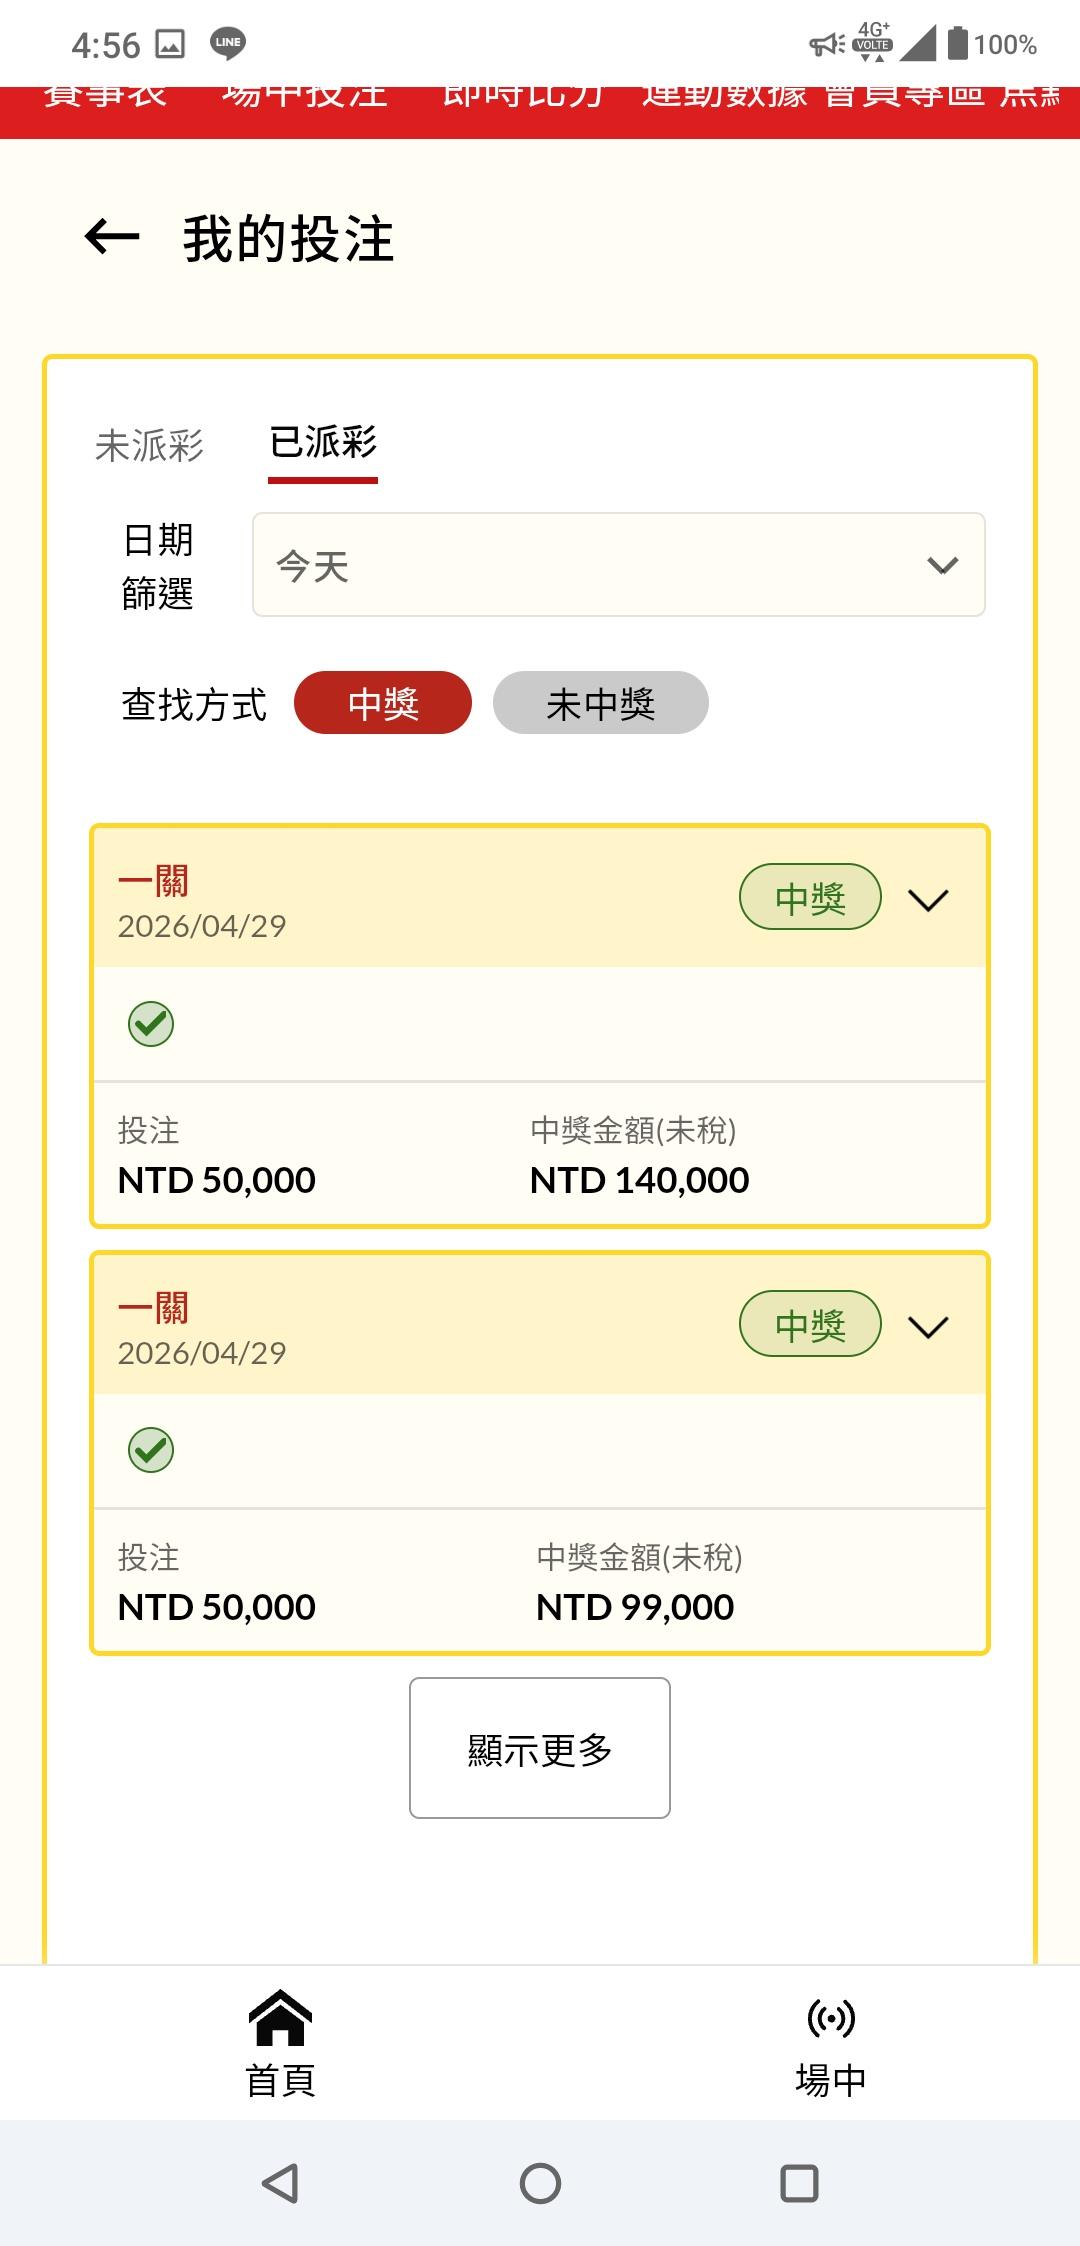
Task: Open the 今天 date filter dropdown
Action: [618, 565]
